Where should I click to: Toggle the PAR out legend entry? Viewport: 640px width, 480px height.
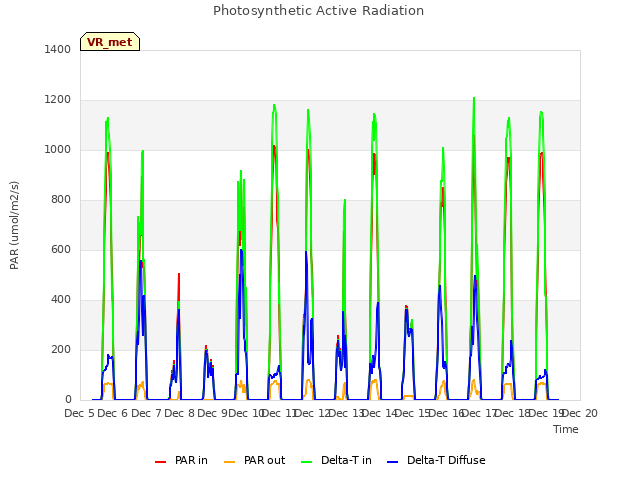click(x=255, y=460)
